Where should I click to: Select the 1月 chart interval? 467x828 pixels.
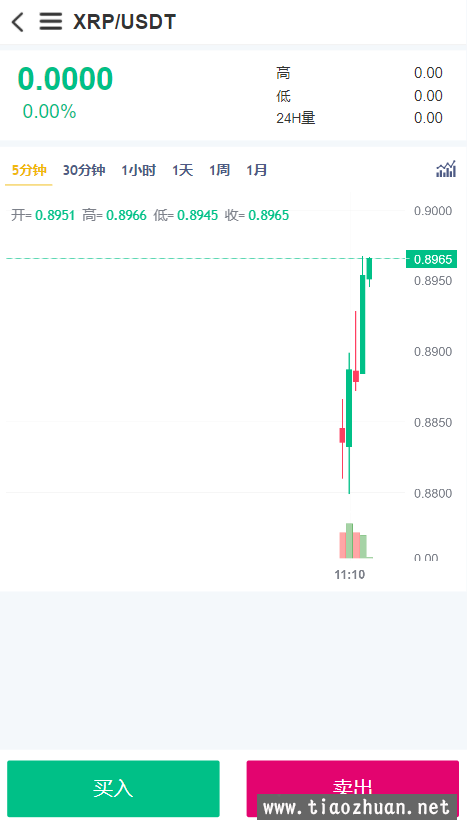[x=256, y=170]
